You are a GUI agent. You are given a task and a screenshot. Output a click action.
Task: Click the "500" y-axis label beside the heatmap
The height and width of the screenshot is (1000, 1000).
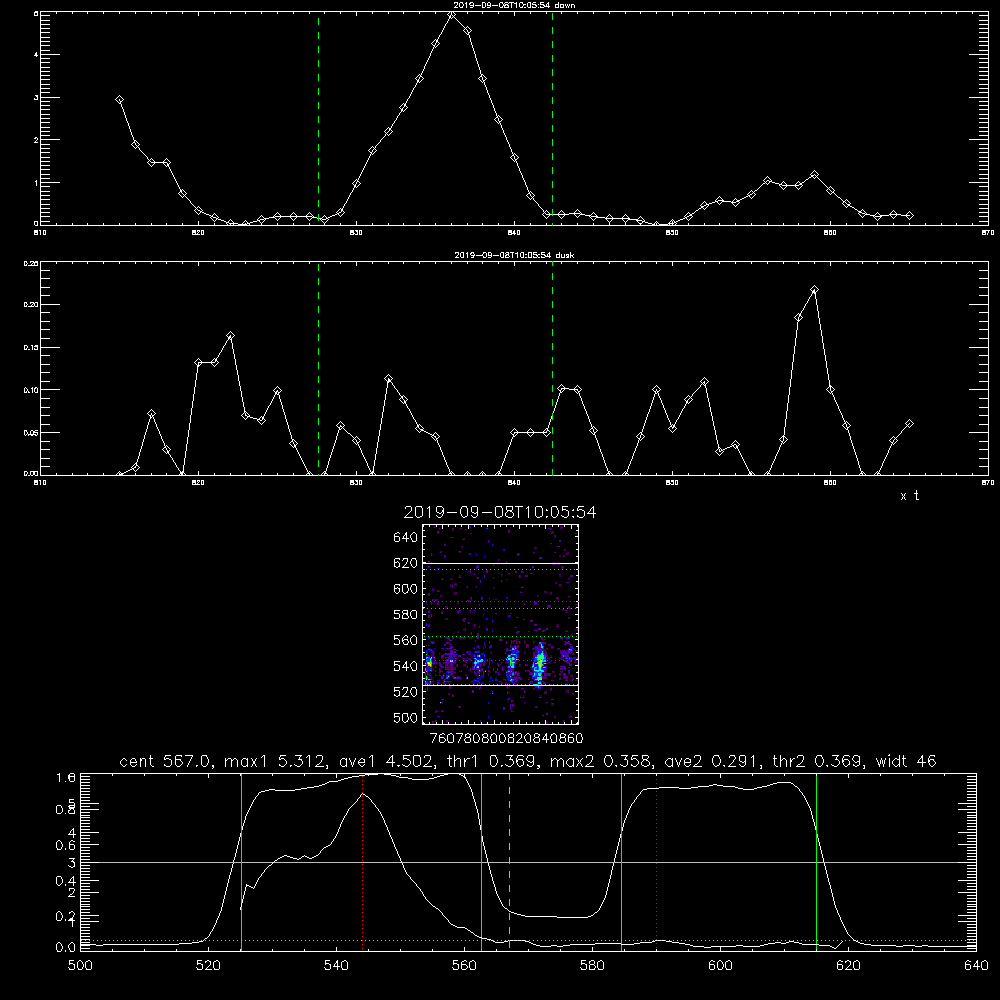(406, 718)
